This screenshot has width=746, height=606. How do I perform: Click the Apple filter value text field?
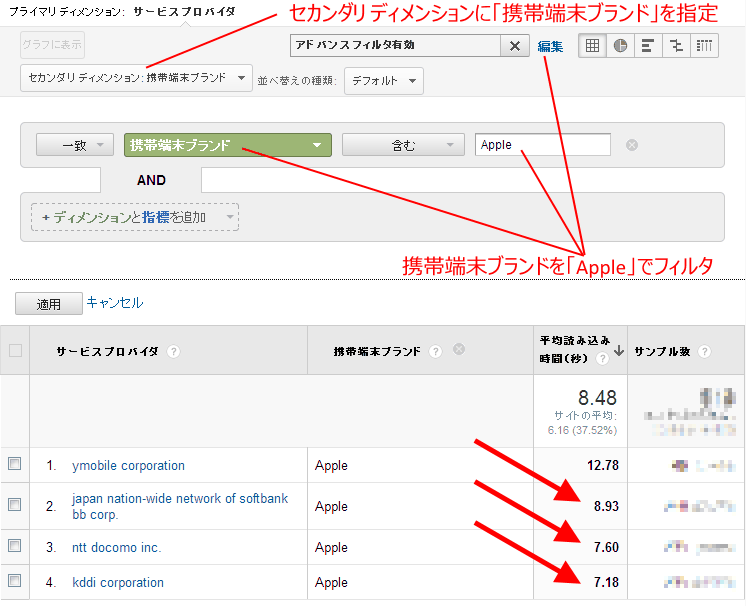coord(542,145)
